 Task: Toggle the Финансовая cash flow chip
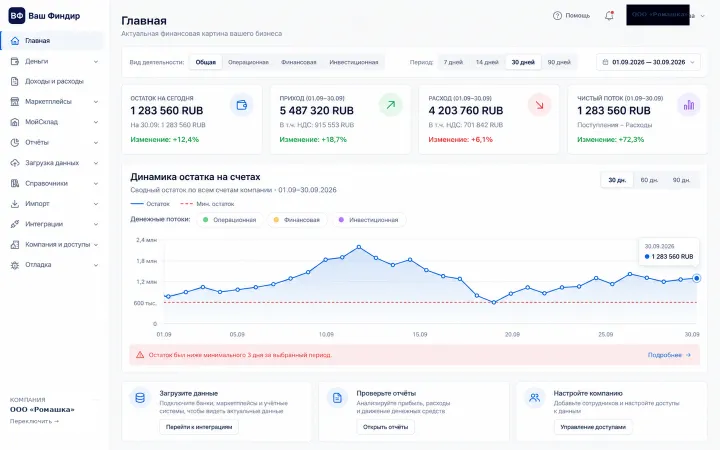297,220
